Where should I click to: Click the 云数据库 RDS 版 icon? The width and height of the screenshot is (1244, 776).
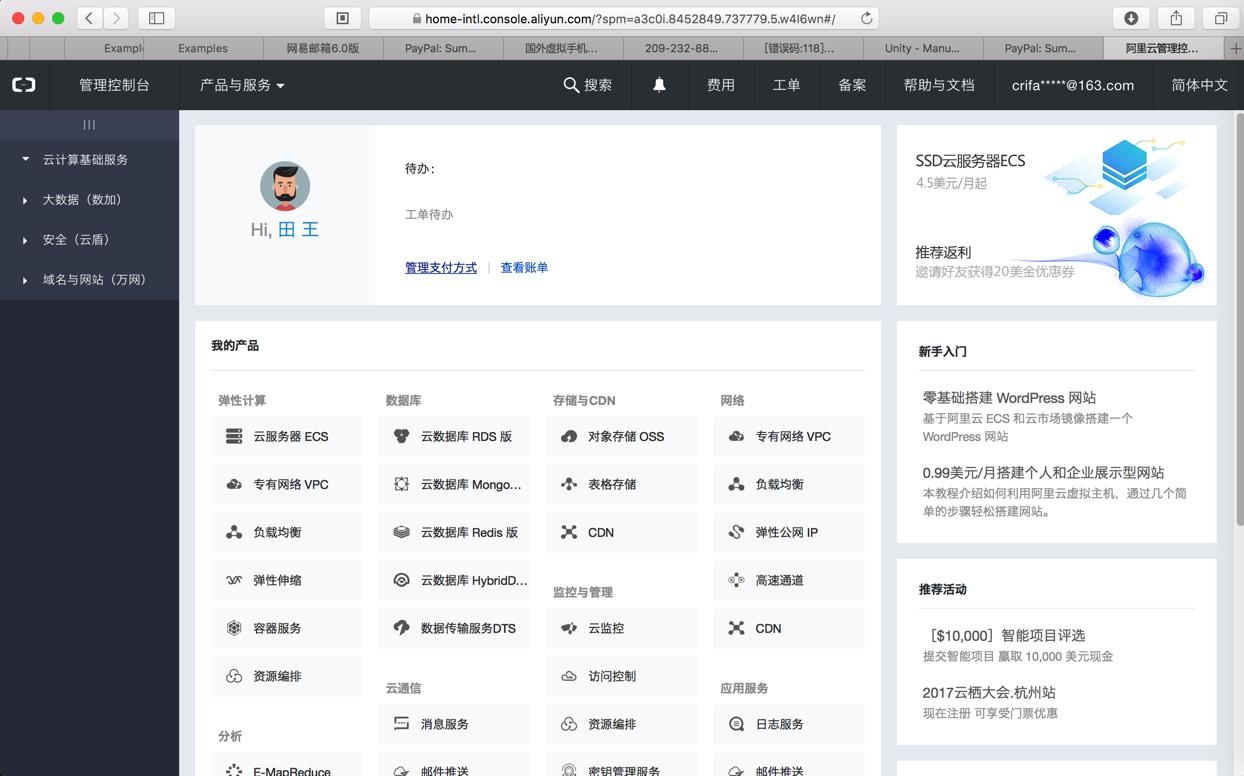click(401, 436)
